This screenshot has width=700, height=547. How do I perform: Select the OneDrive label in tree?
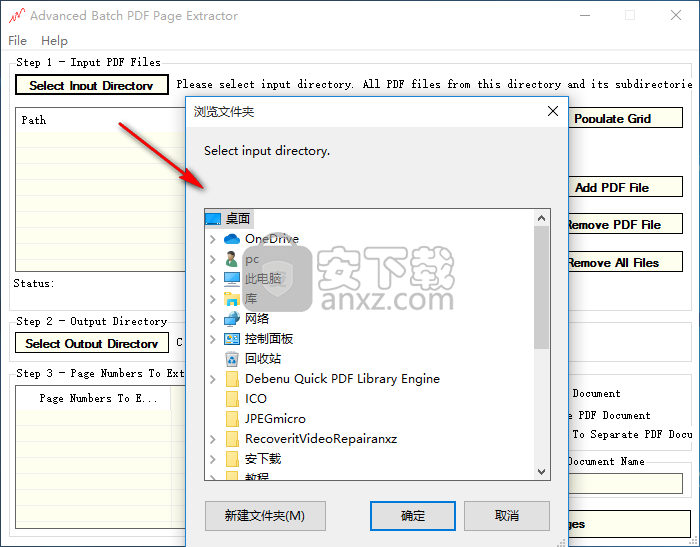[272, 239]
